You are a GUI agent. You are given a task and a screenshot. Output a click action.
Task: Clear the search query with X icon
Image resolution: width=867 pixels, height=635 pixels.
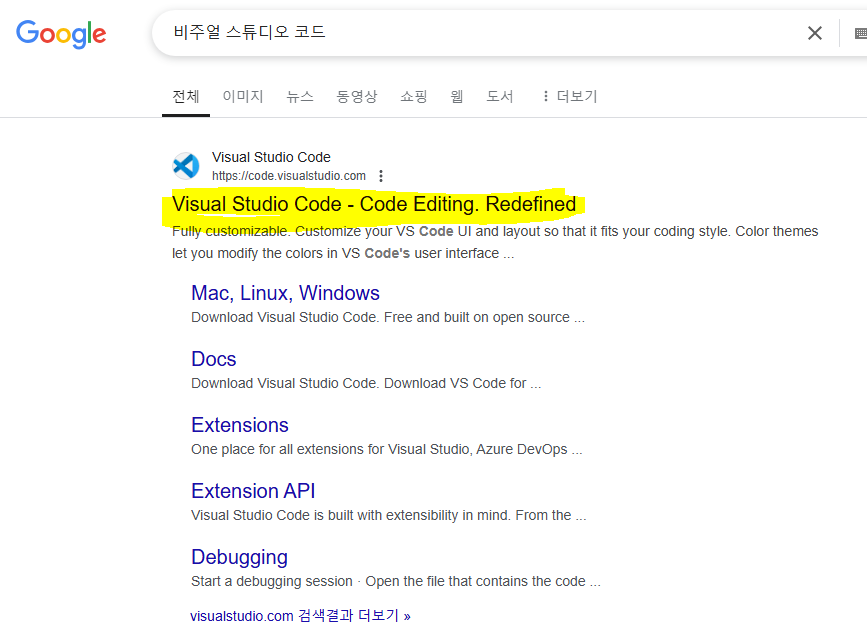[814, 33]
